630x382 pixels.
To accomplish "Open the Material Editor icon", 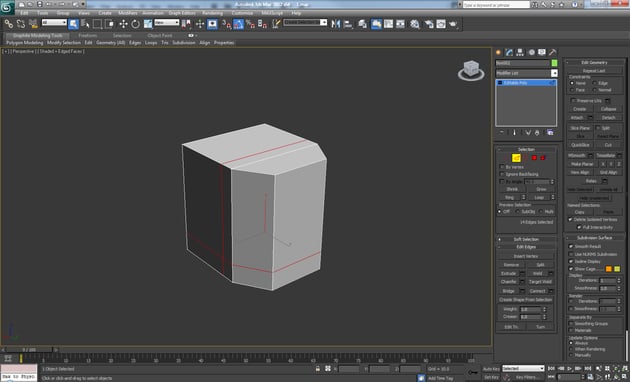I will (x=415, y=24).
